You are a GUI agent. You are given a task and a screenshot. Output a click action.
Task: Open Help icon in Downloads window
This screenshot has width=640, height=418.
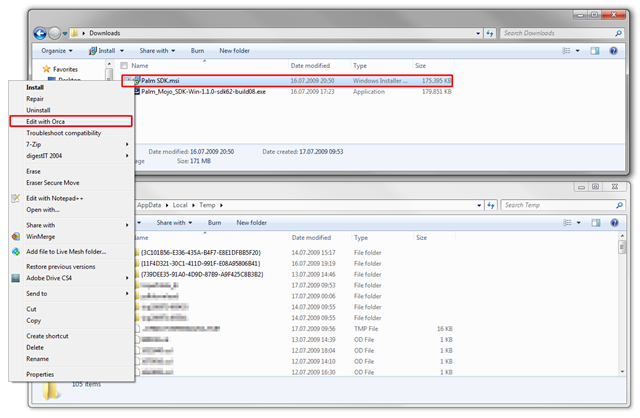point(613,51)
